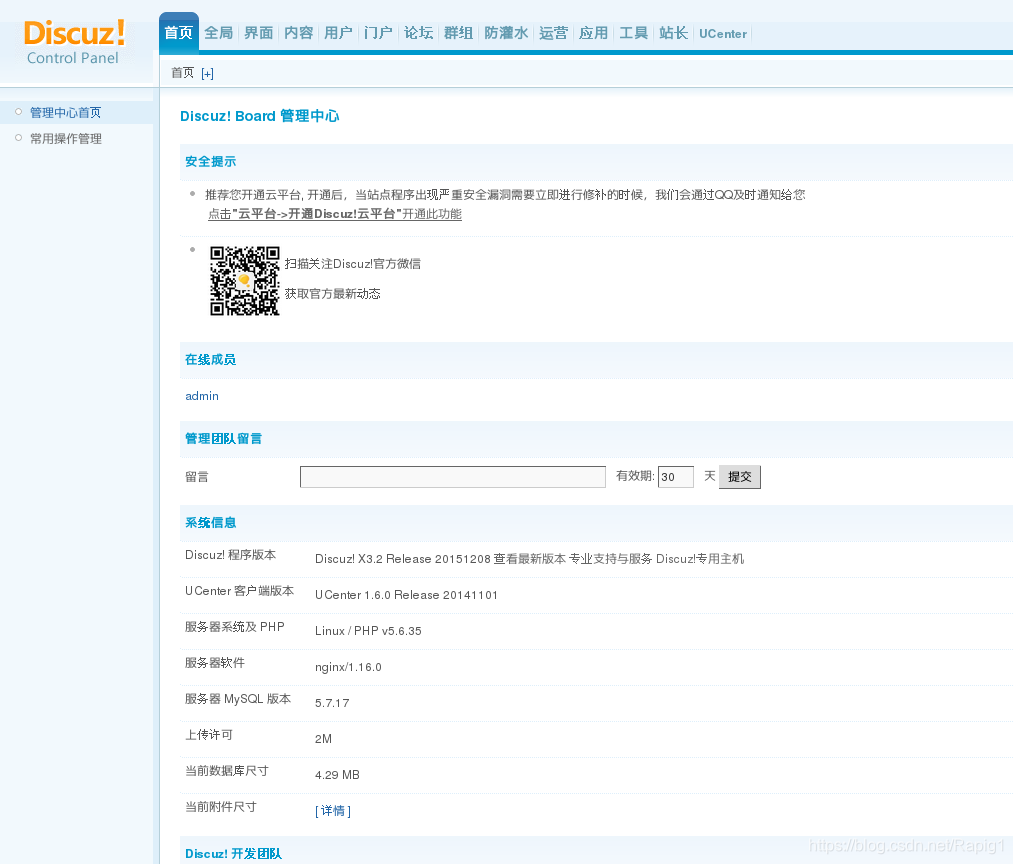1013x864 pixels.
Task: Click the 安全提示 section heading
Action: 211,162
